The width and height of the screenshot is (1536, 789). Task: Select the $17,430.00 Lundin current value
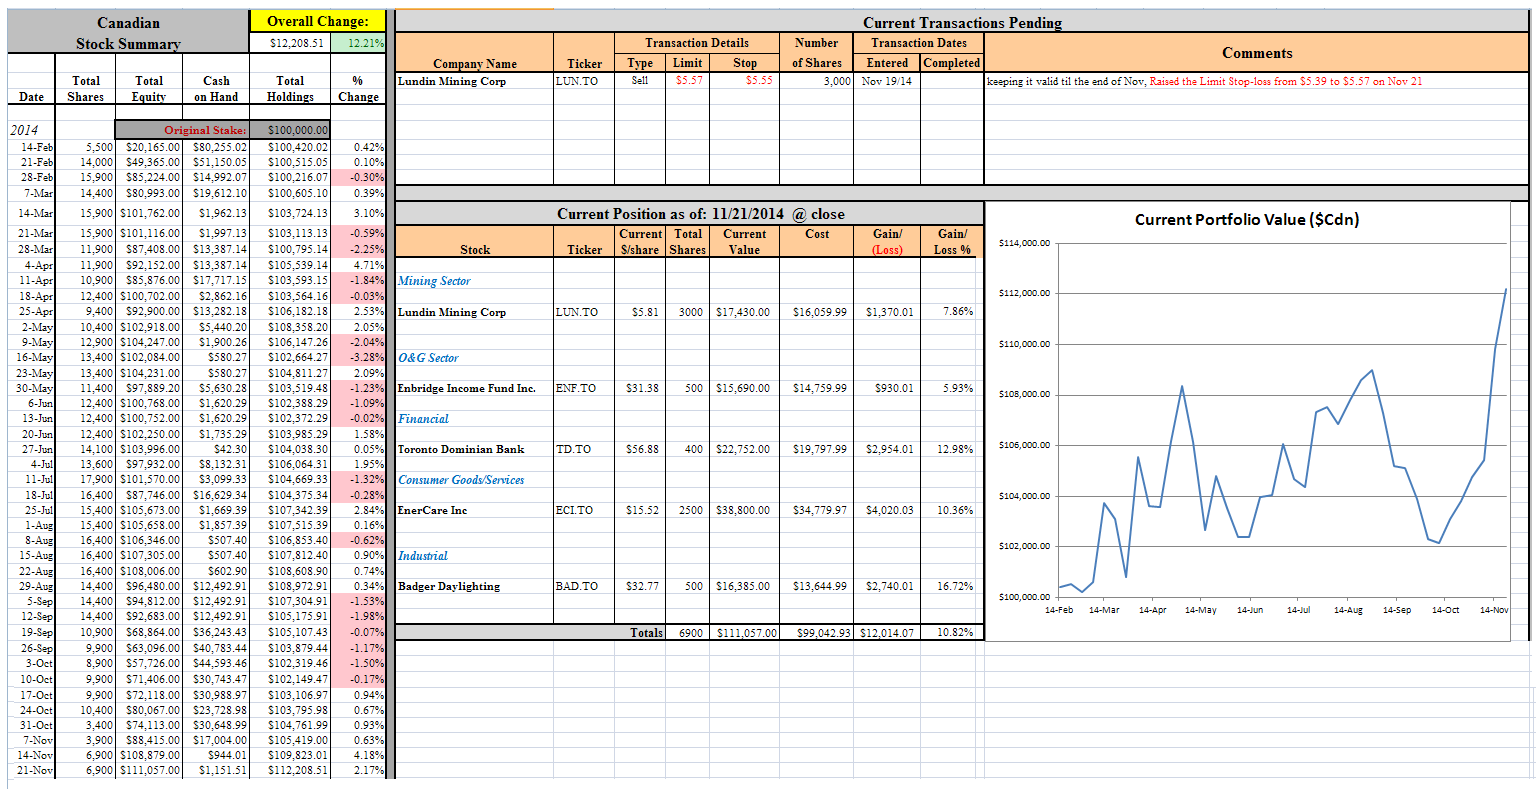tap(743, 312)
